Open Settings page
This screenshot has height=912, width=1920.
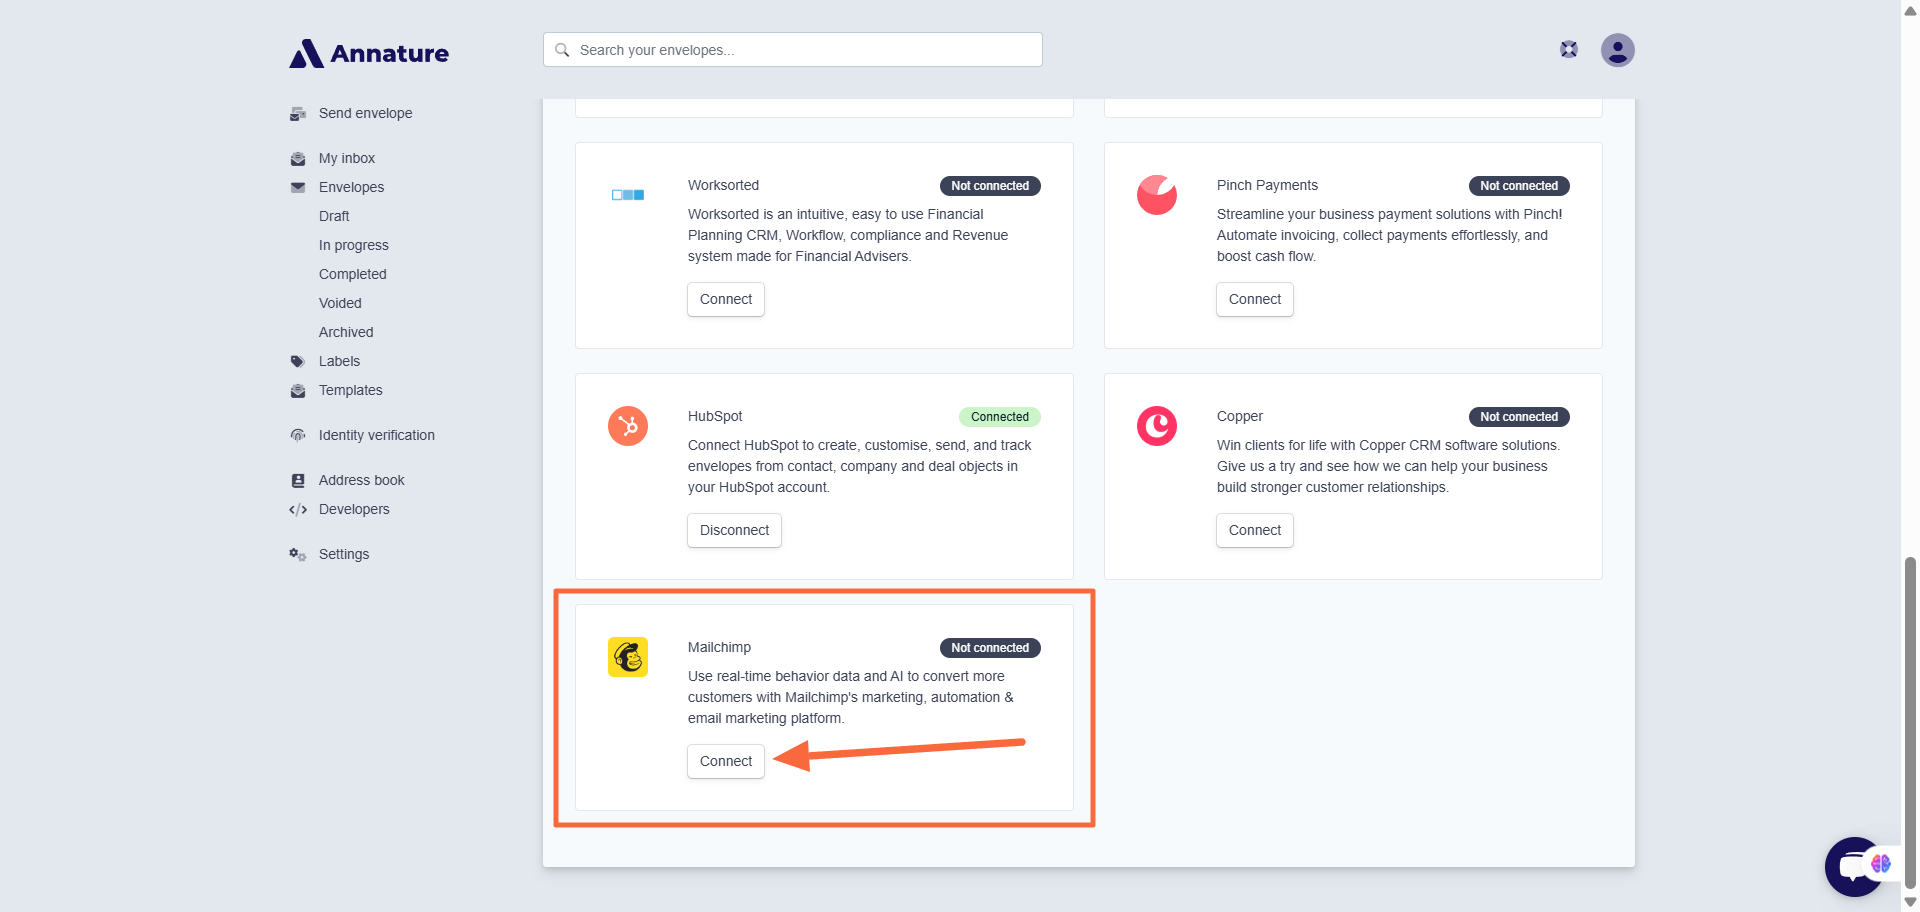(x=344, y=554)
